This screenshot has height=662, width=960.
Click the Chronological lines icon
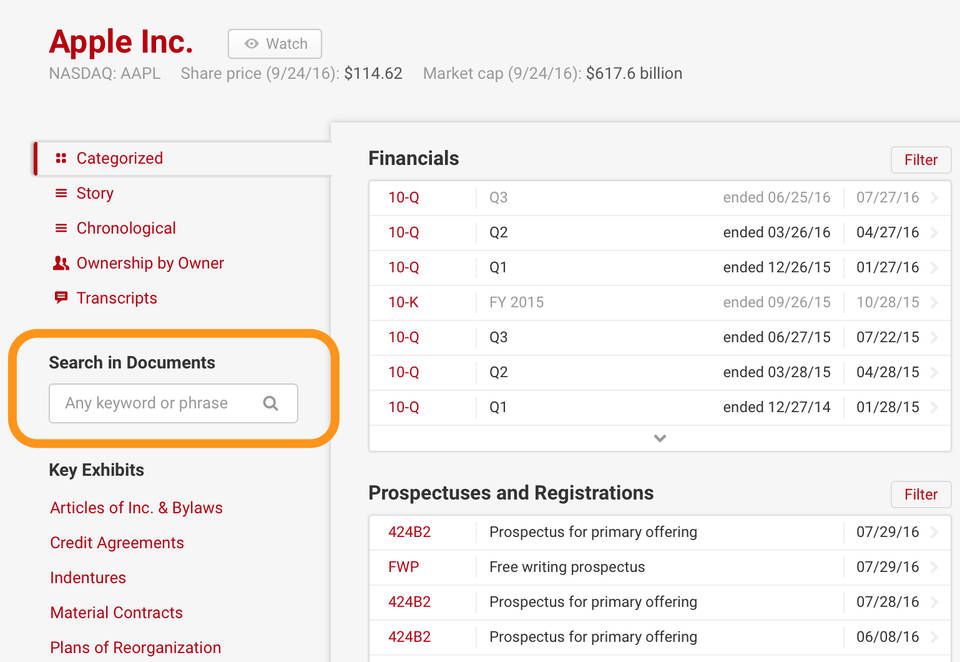point(61,228)
